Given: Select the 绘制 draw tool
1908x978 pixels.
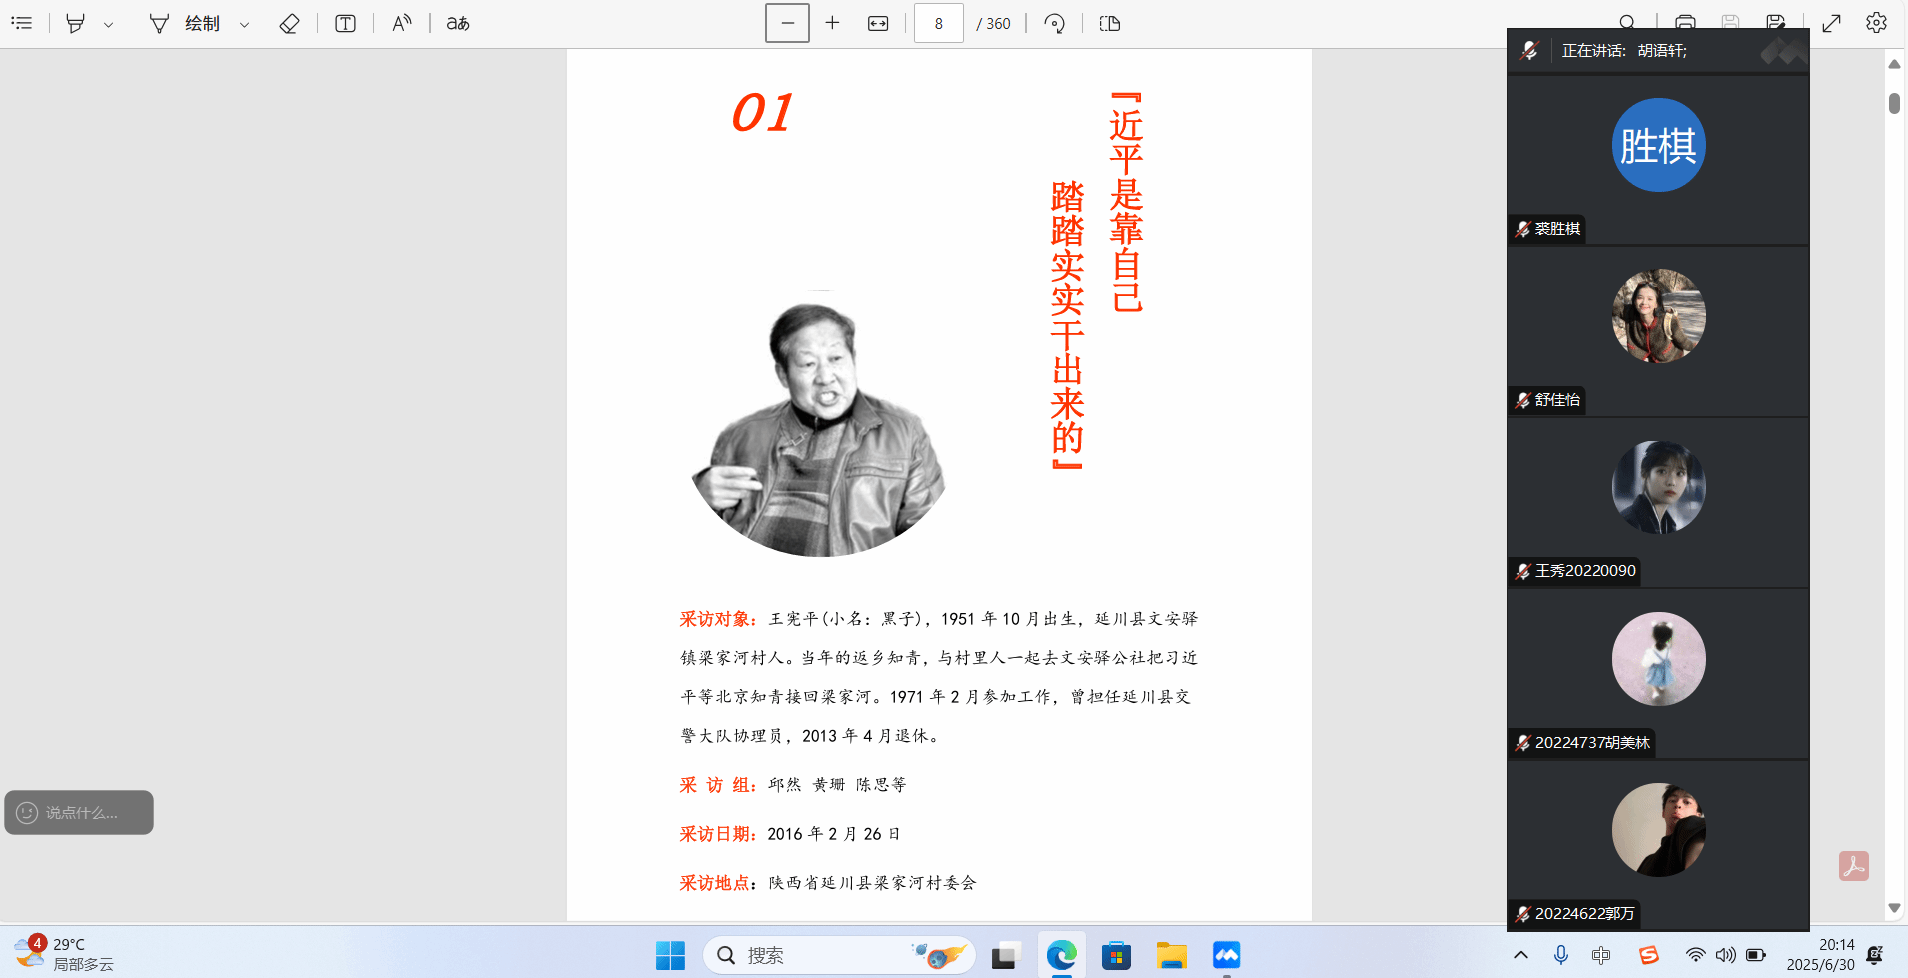Looking at the screenshot, I should (x=185, y=23).
